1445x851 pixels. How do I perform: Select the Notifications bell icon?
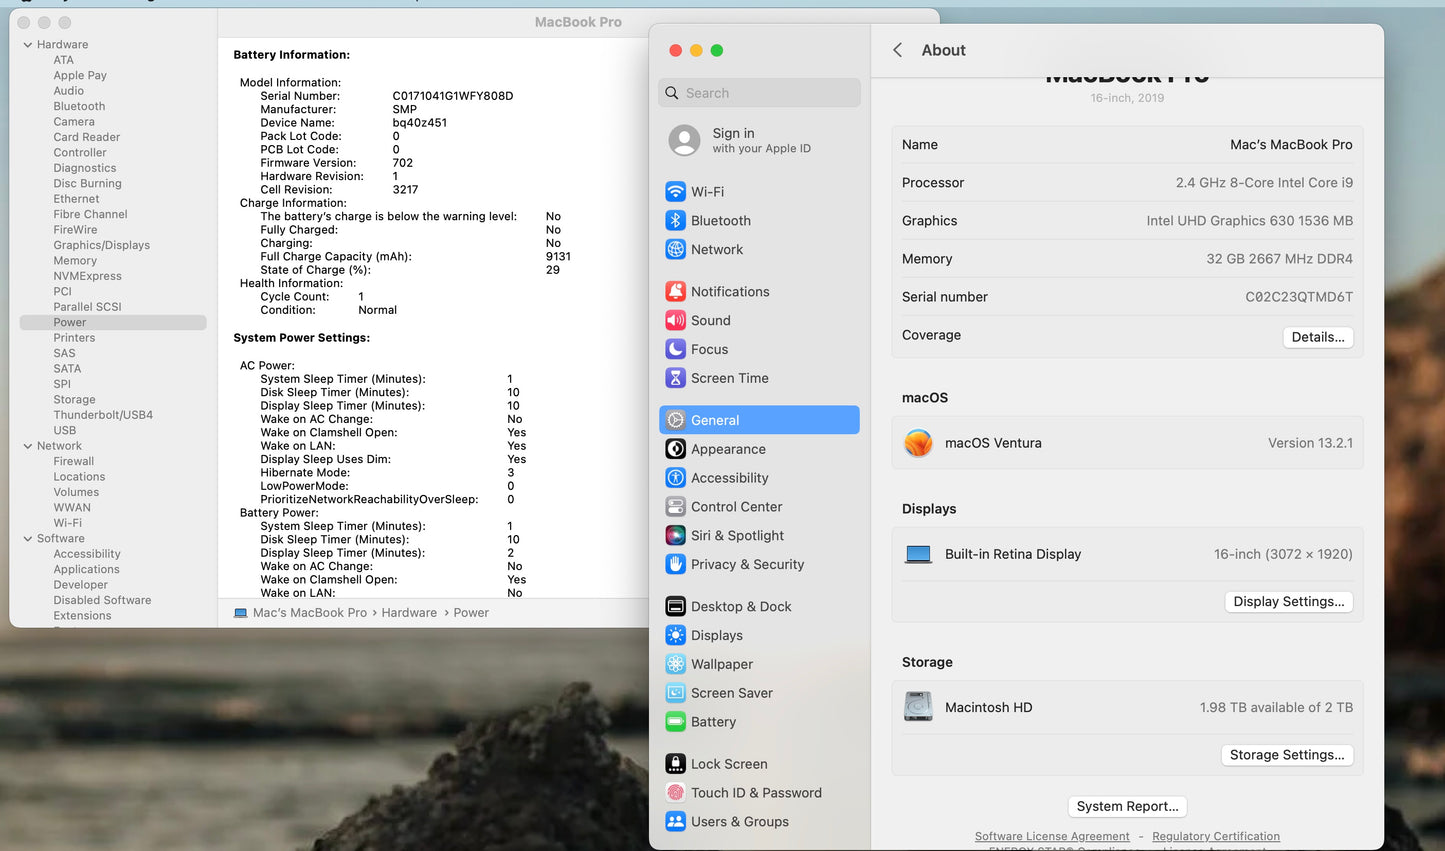pyautogui.click(x=675, y=292)
